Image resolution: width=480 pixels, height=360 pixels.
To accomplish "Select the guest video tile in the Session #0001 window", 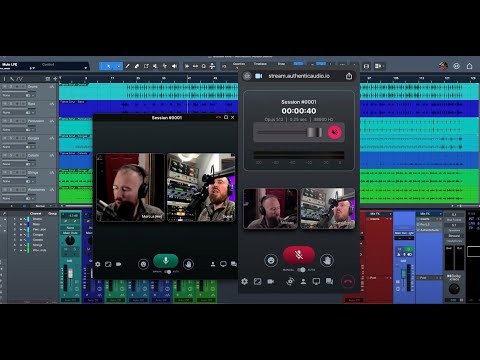I will [201, 187].
